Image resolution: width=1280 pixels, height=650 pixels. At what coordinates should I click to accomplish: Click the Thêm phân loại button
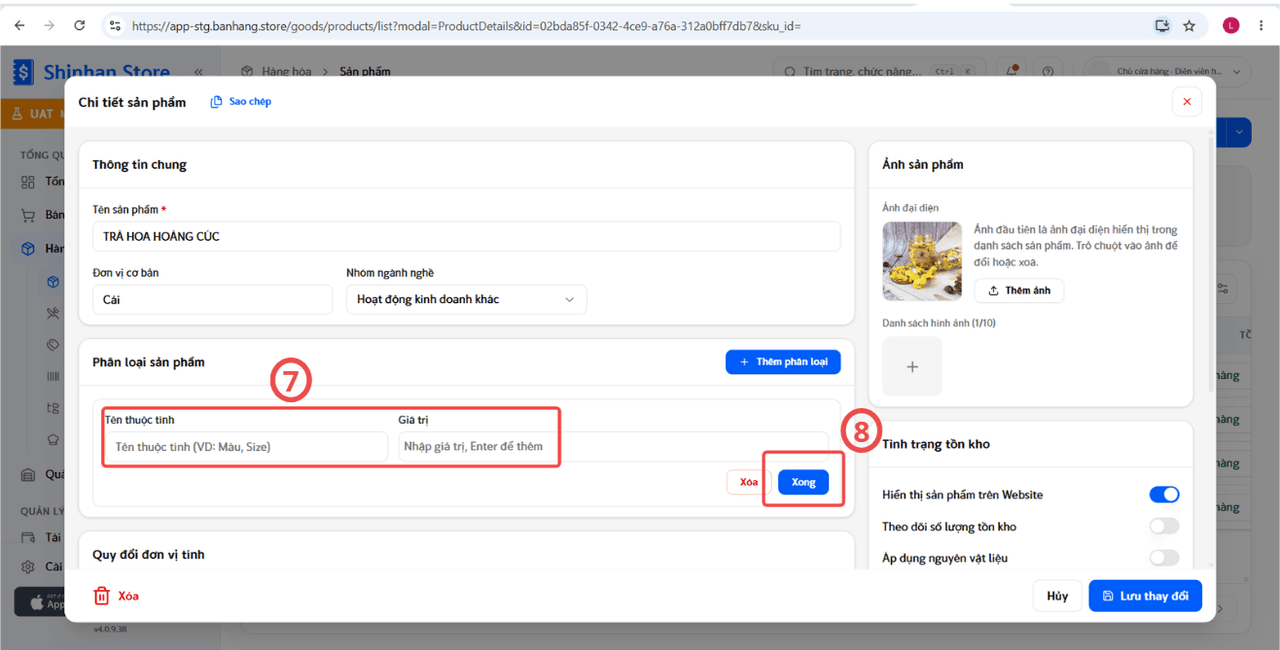pos(783,362)
